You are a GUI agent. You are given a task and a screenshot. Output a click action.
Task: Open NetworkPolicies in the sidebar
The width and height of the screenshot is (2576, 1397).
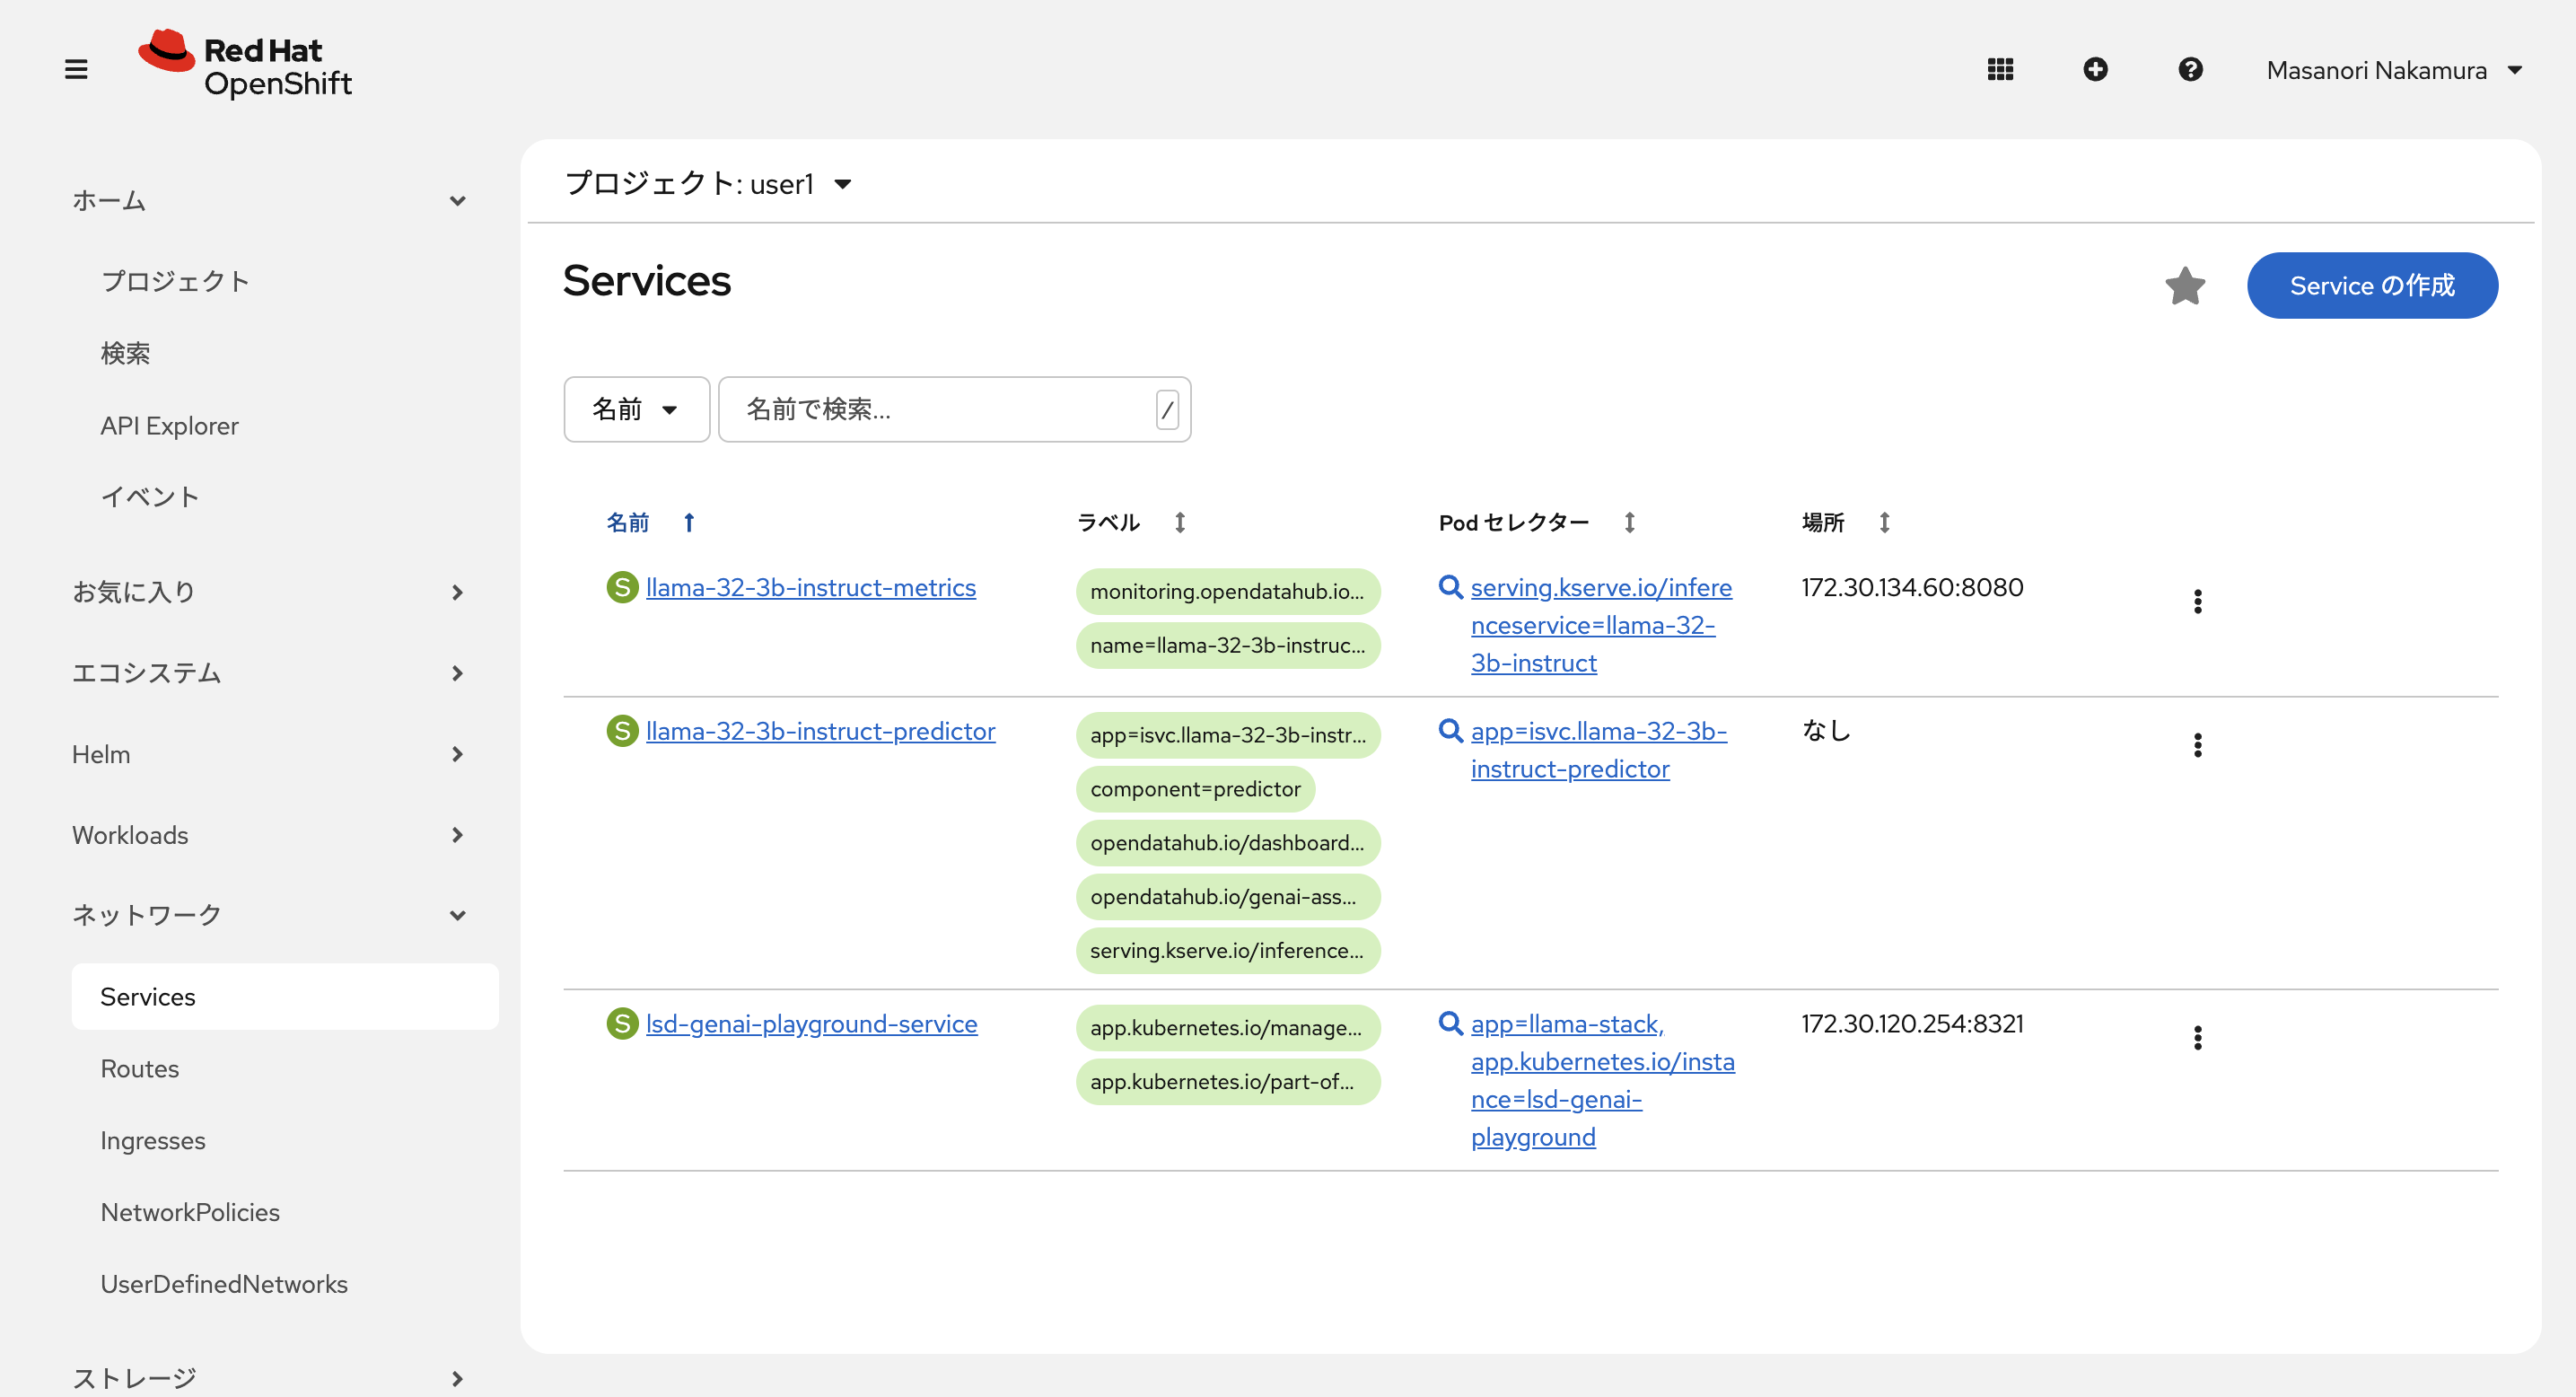(x=190, y=1212)
